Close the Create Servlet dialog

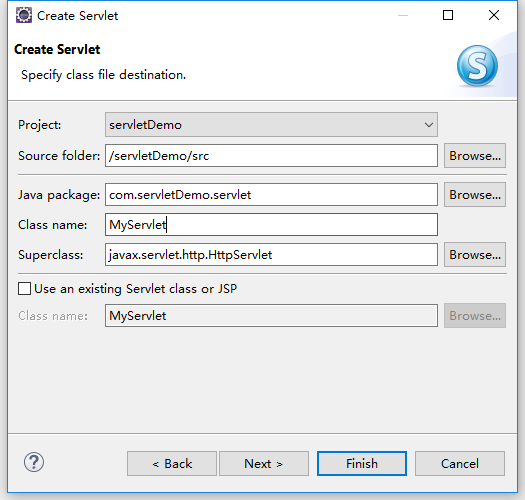[x=494, y=15]
